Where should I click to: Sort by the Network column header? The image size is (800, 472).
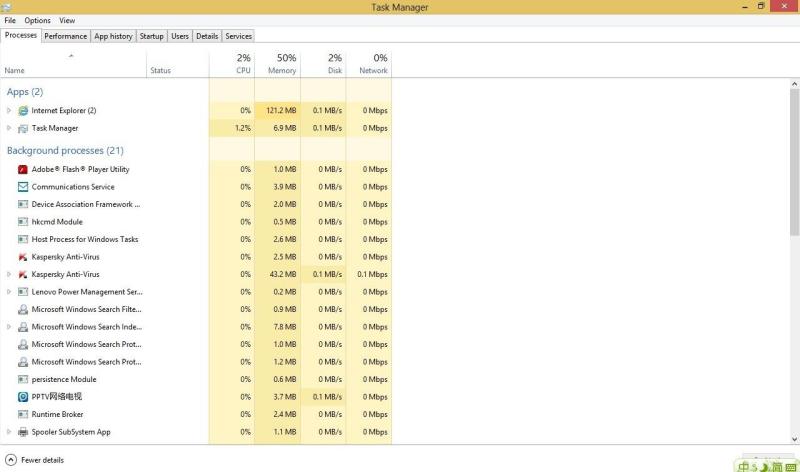click(x=369, y=63)
